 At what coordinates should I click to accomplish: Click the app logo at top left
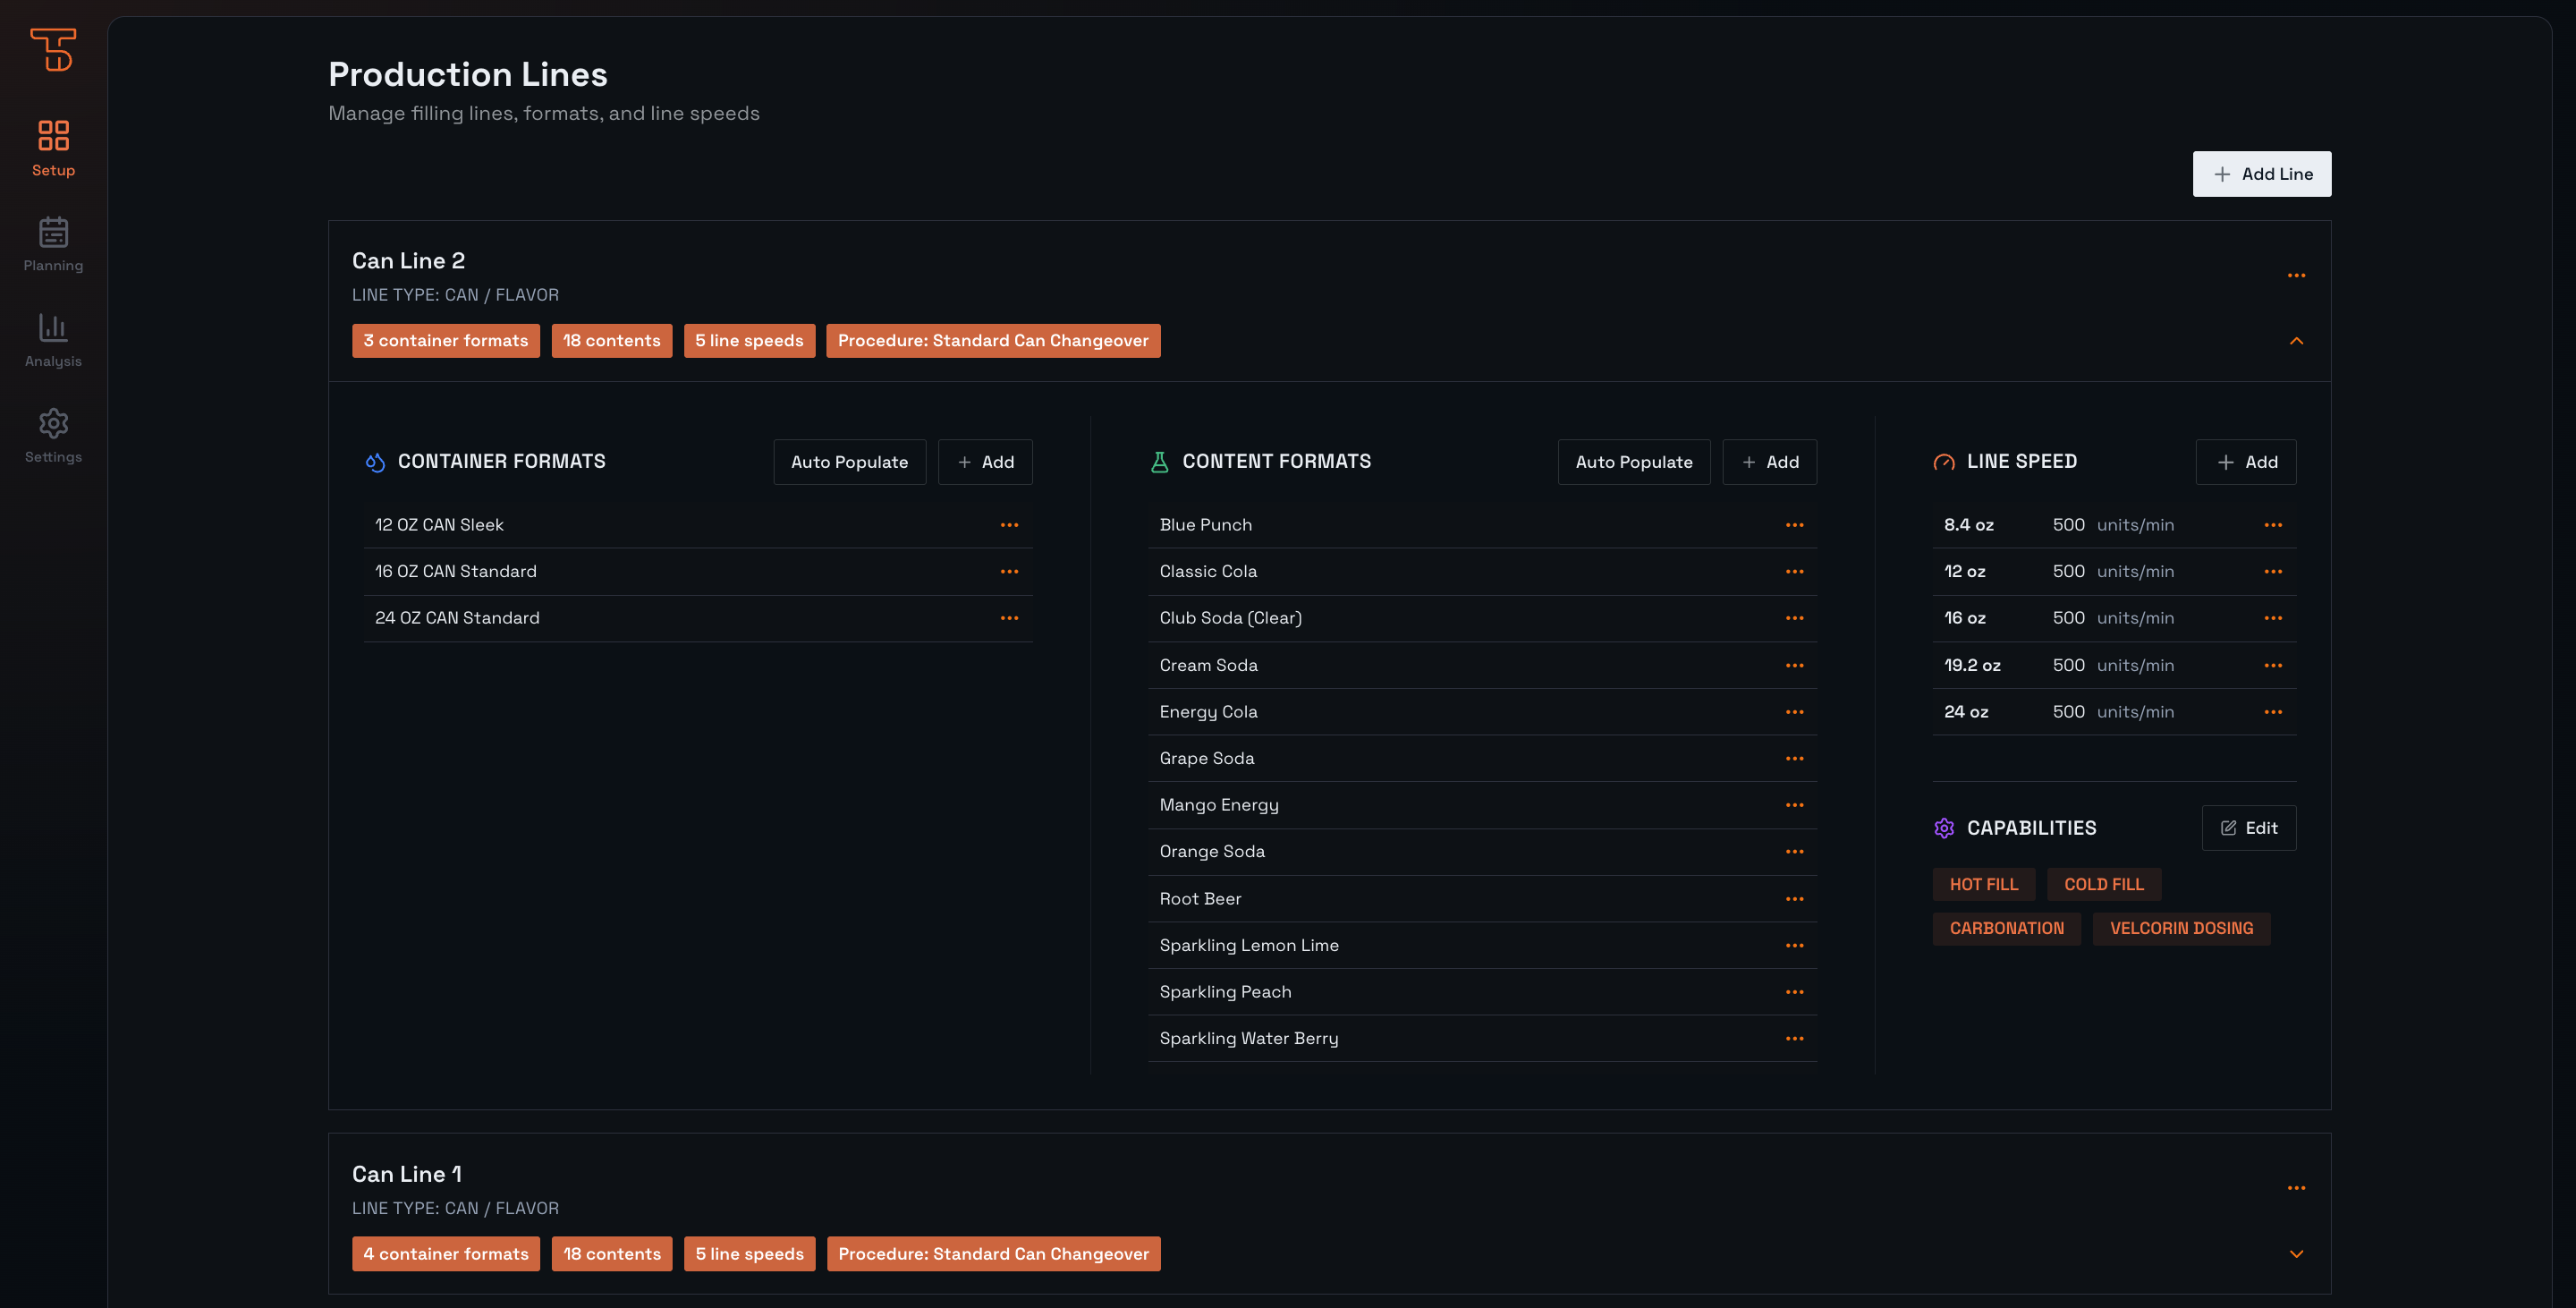[53, 49]
